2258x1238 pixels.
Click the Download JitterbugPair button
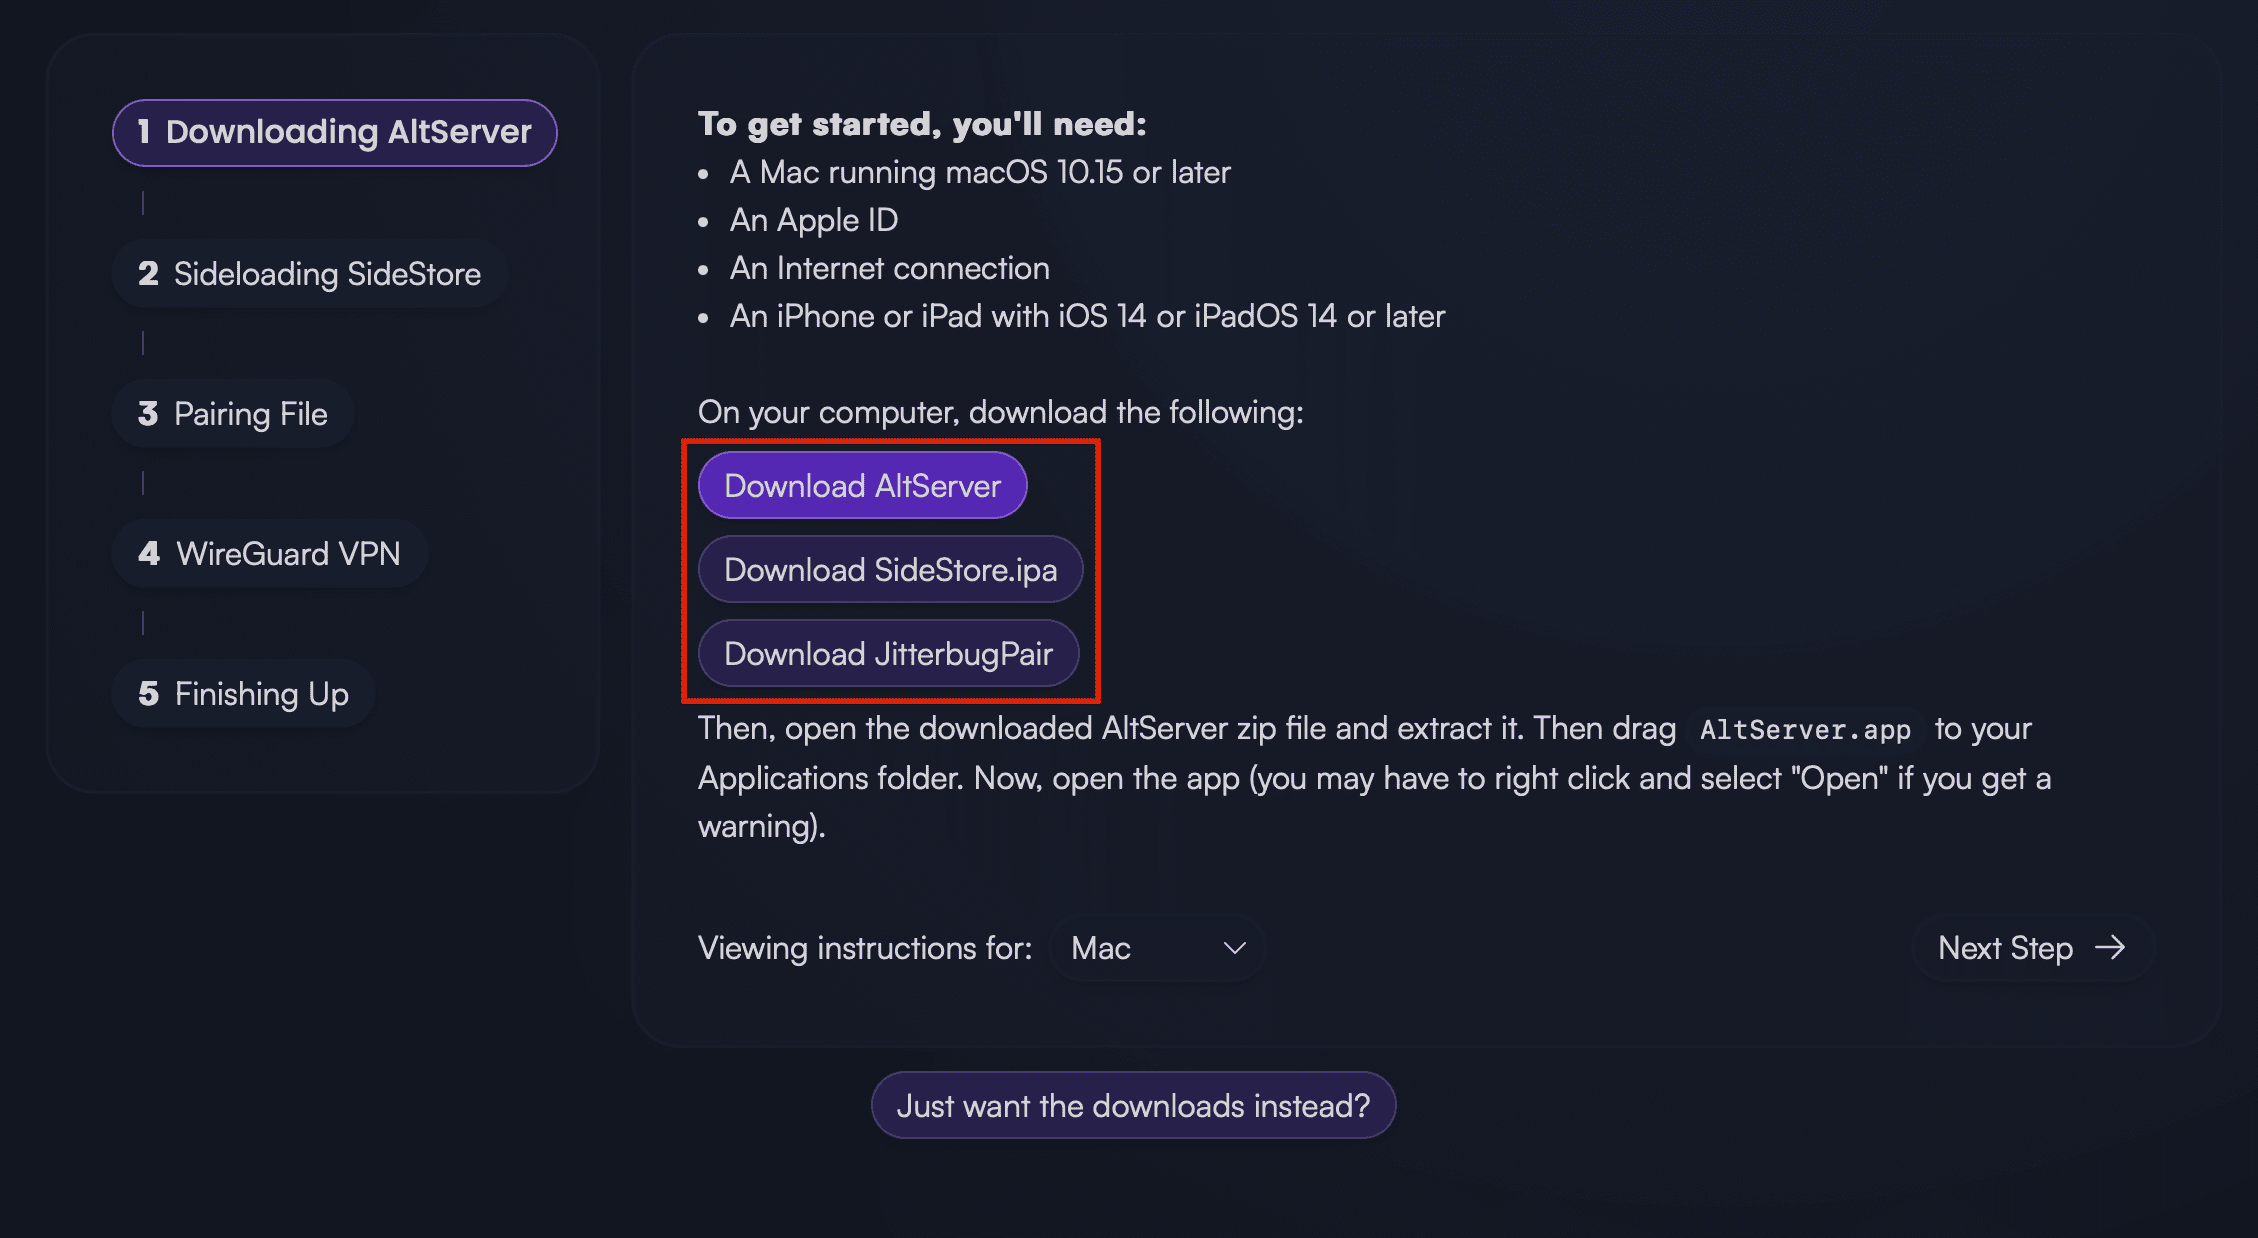[886, 651]
